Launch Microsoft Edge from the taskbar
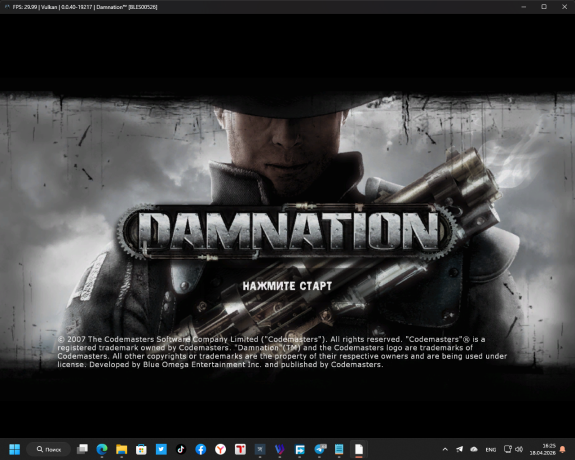The width and height of the screenshot is (575, 460). pos(102,449)
